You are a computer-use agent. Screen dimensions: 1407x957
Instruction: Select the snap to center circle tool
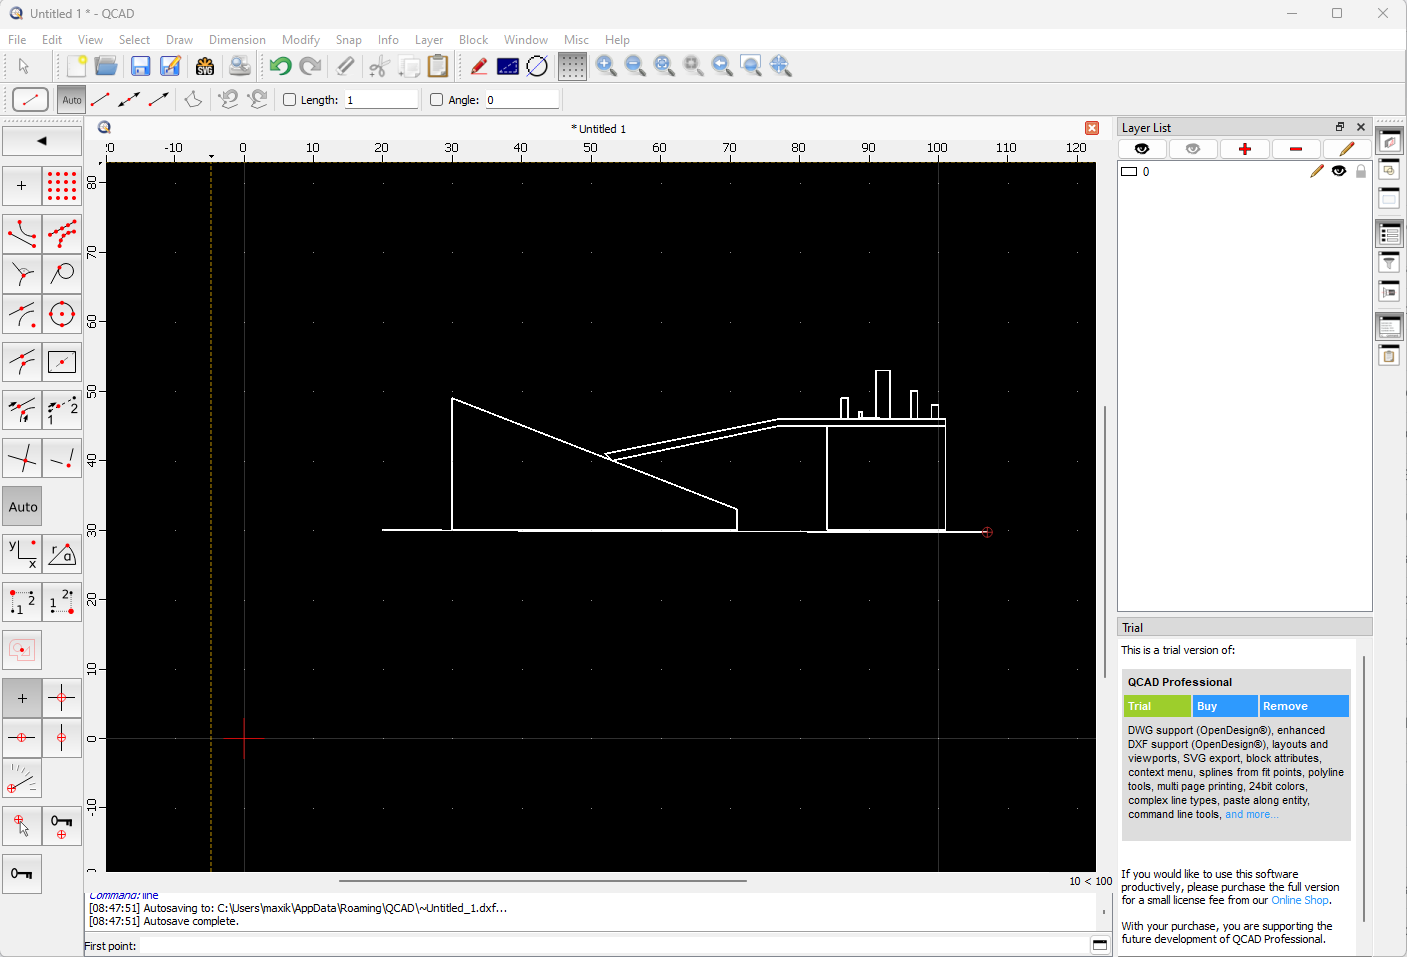[x=62, y=314]
